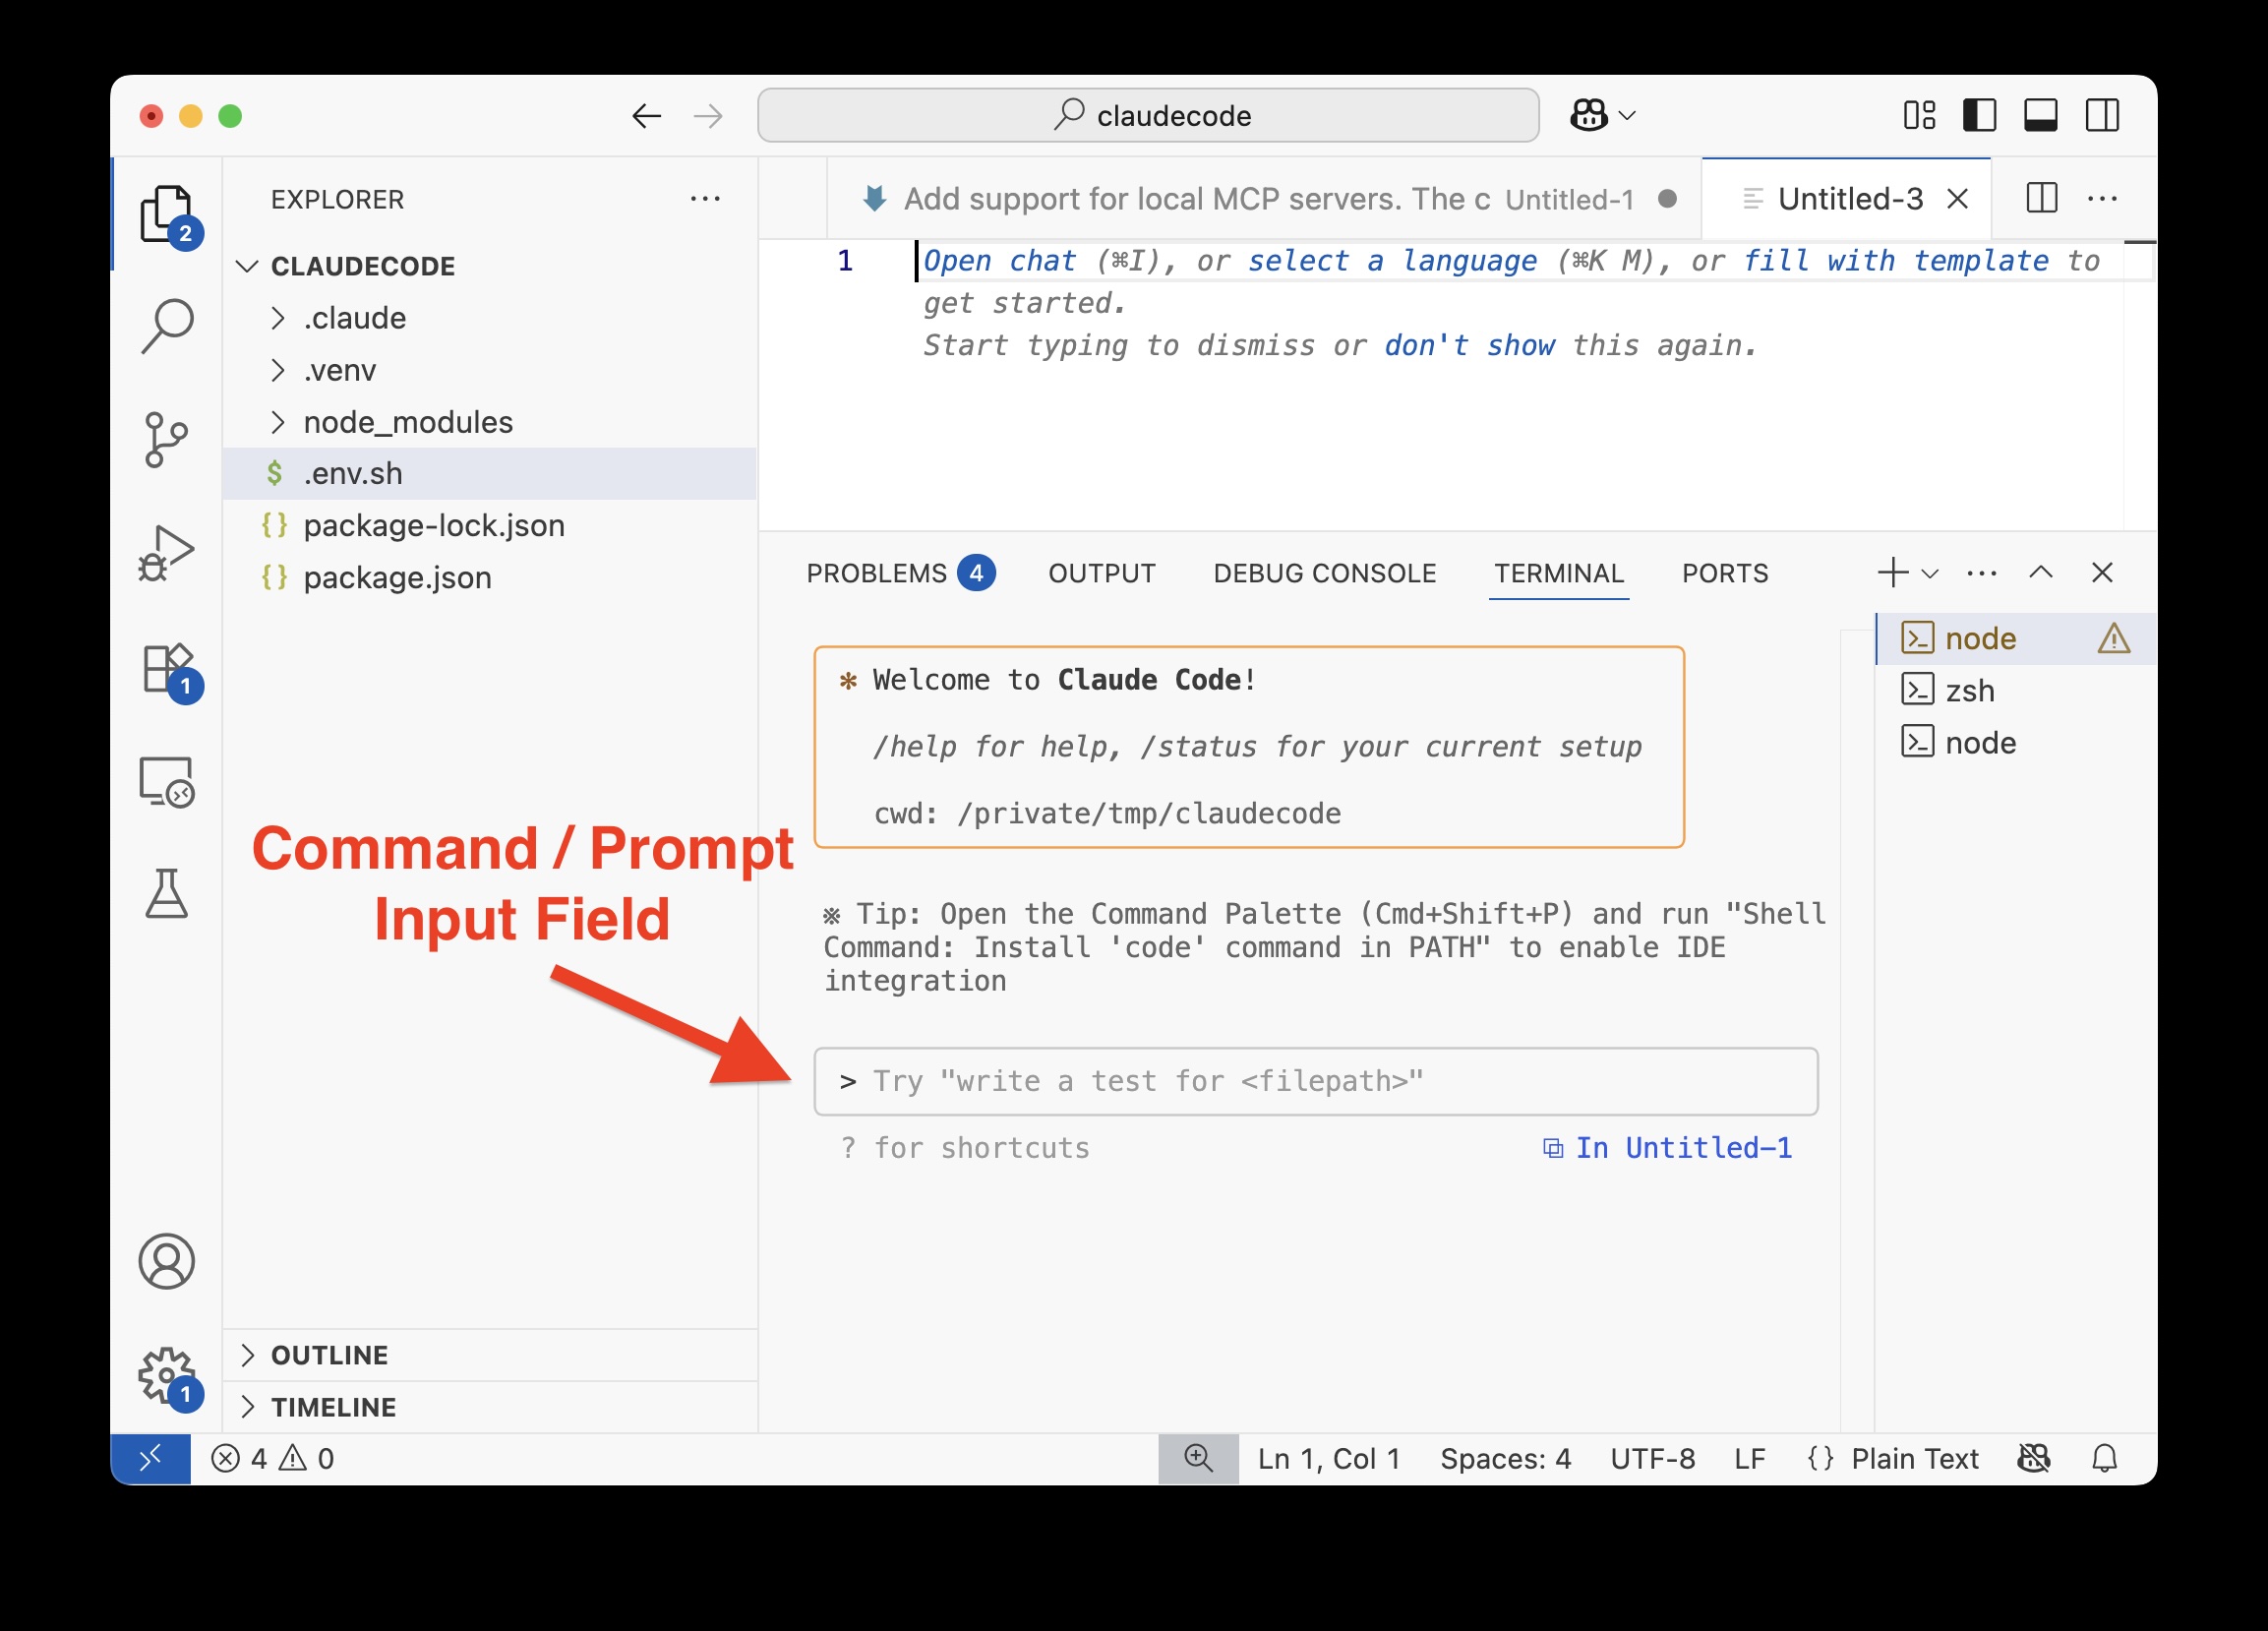Switch to the OUTPUT tab
This screenshot has width=2268, height=1631.
click(x=1101, y=573)
